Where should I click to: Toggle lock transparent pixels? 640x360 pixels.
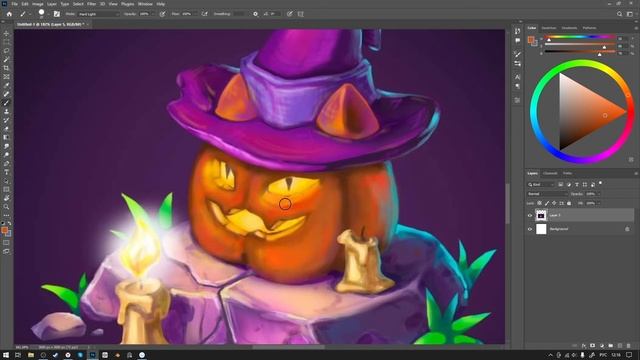pyautogui.click(x=540, y=203)
